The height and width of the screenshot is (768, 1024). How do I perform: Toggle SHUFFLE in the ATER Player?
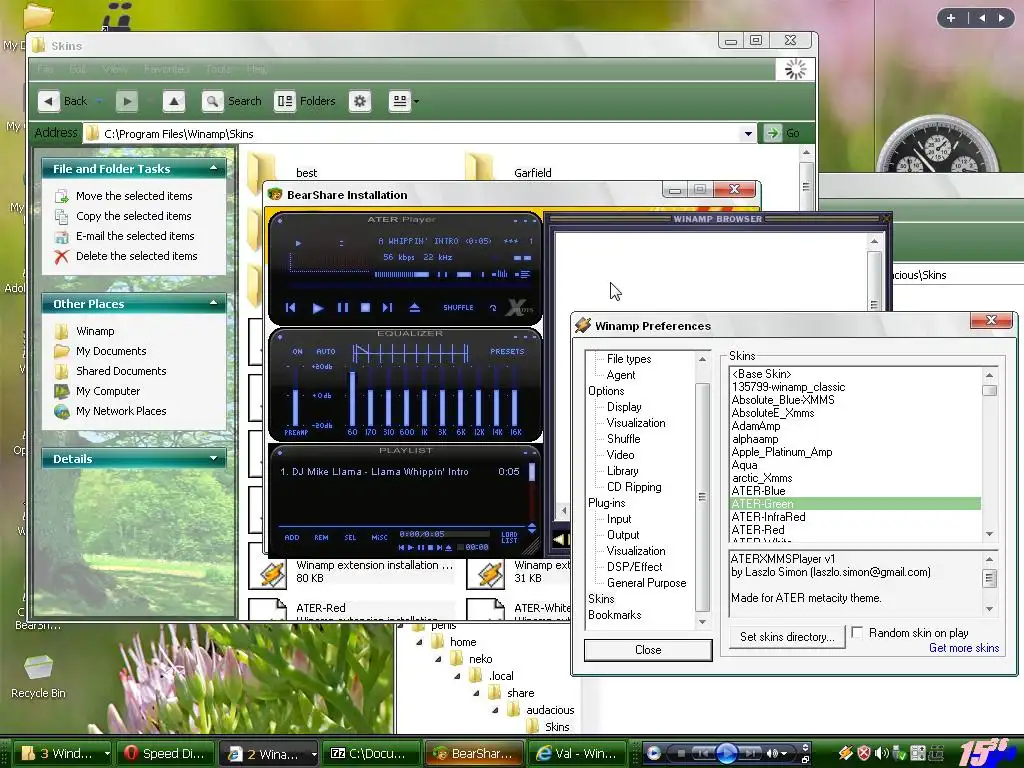tap(458, 308)
